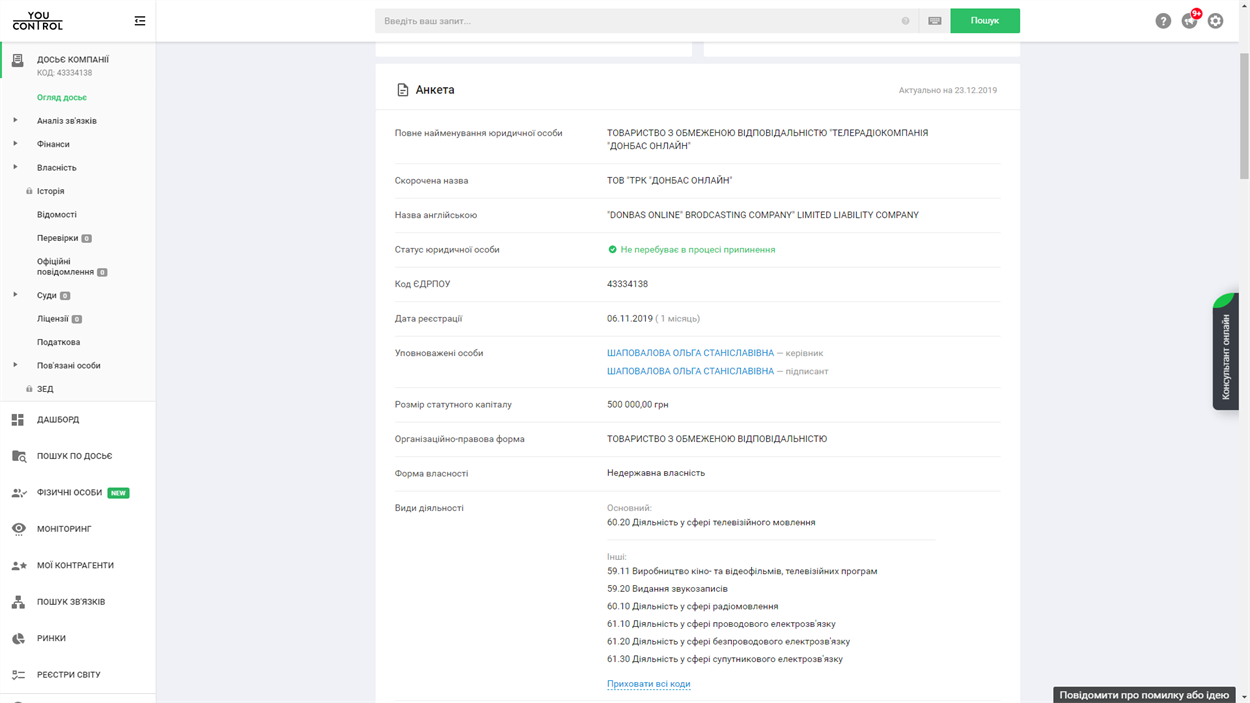The width and height of the screenshot is (1250, 703).
Task: Click the English name "DONBAS ONLINE" BRODCASTING COMPANY
Action: pyautogui.click(x=763, y=215)
